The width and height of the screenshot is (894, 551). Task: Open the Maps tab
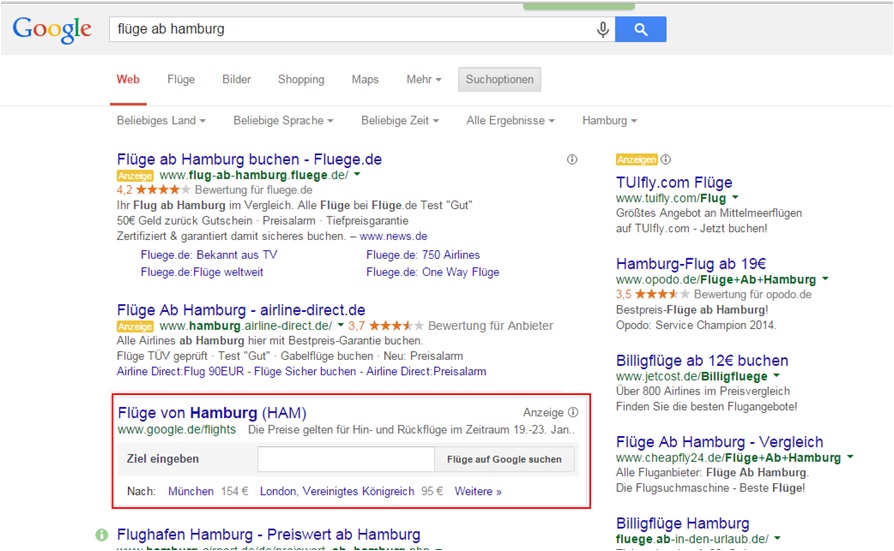tap(365, 79)
